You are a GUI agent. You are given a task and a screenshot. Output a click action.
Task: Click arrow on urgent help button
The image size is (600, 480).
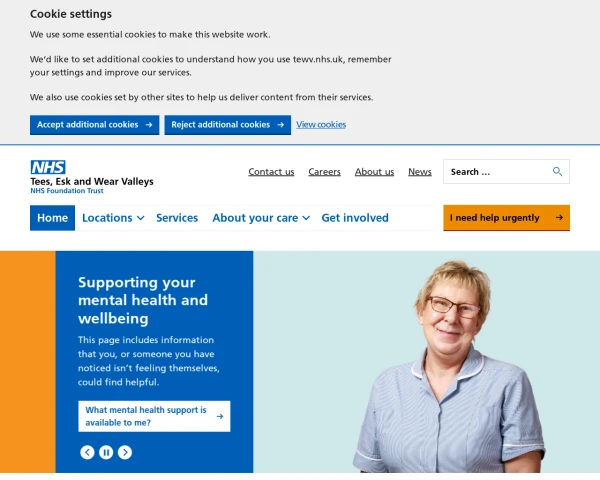pyautogui.click(x=559, y=217)
